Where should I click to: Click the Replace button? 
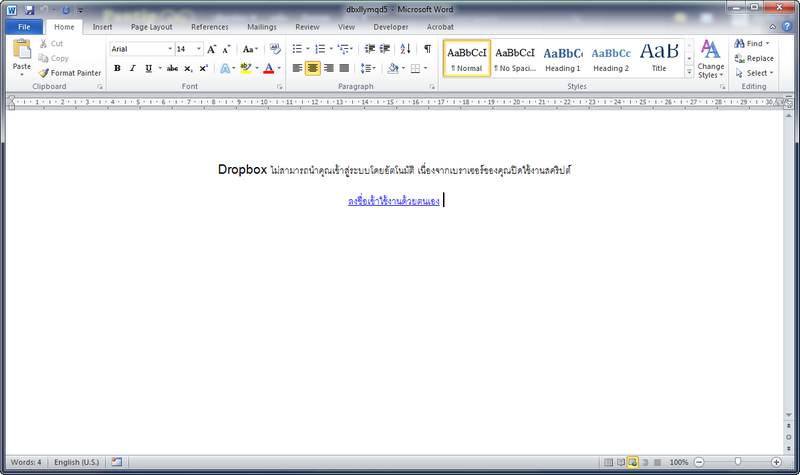(x=754, y=58)
